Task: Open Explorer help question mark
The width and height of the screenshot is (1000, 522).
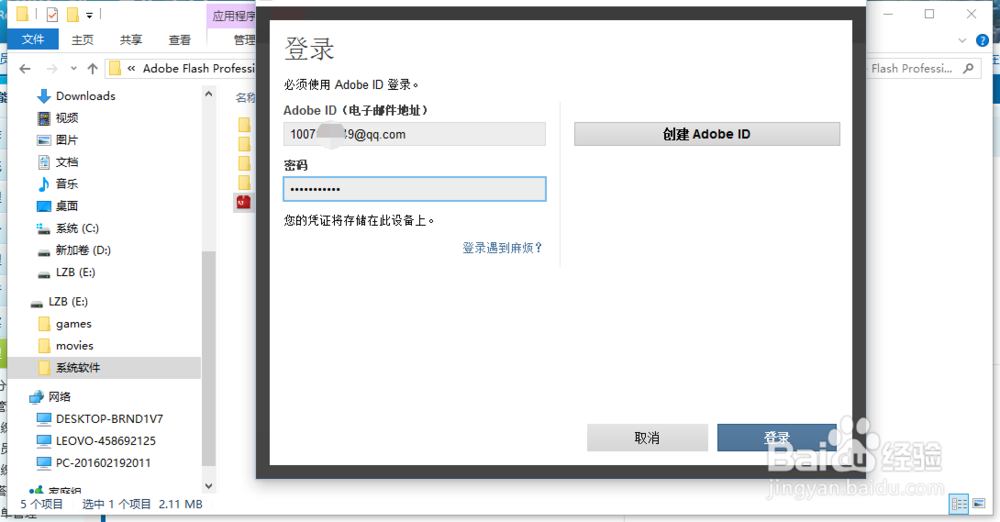Action: 982,40
